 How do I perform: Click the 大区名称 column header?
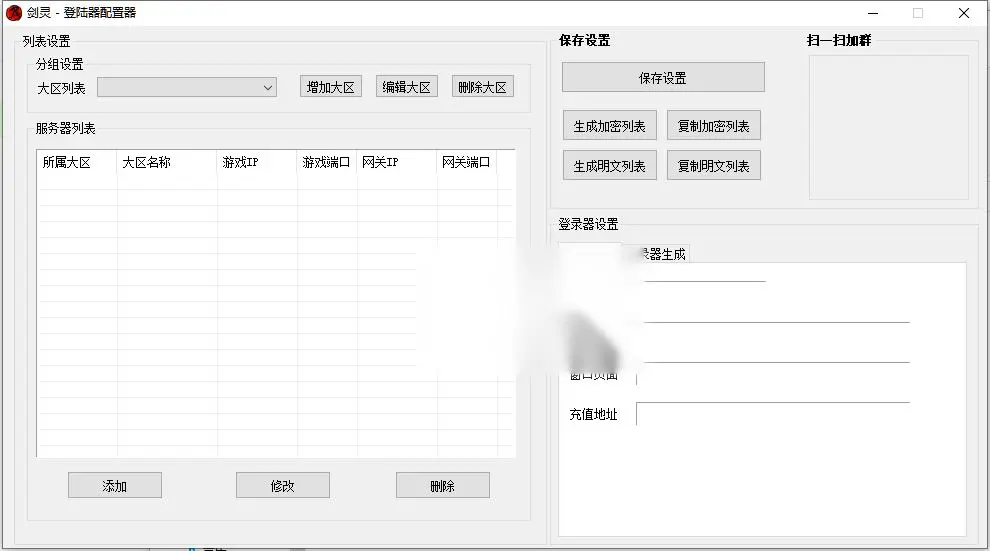click(167, 162)
